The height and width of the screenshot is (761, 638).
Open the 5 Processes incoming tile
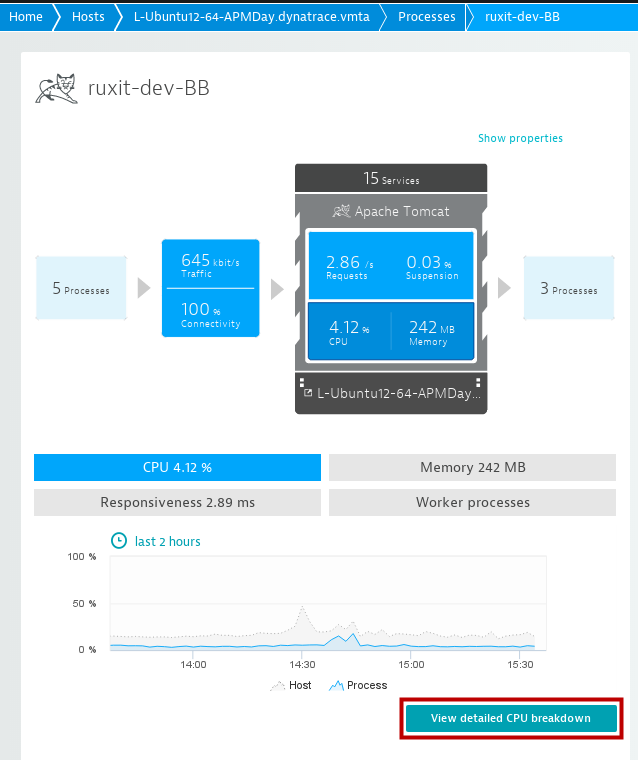click(x=81, y=288)
